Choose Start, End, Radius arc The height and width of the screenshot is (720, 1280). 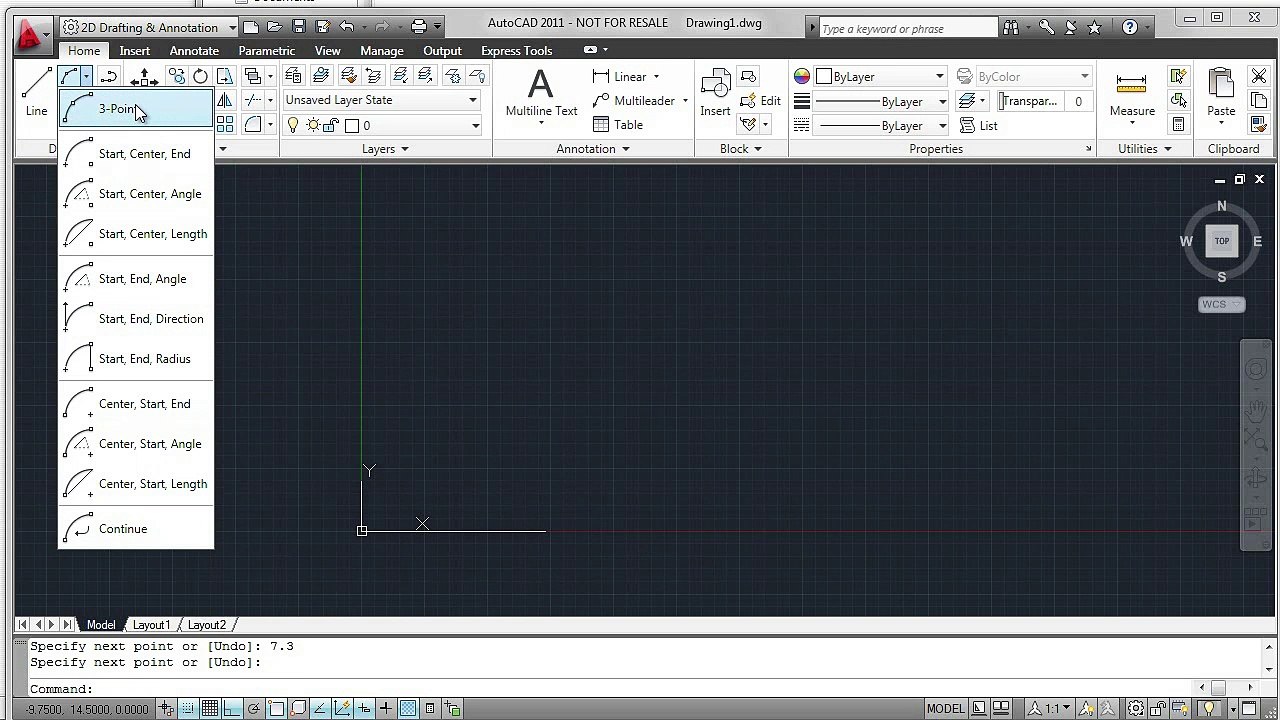[136, 359]
